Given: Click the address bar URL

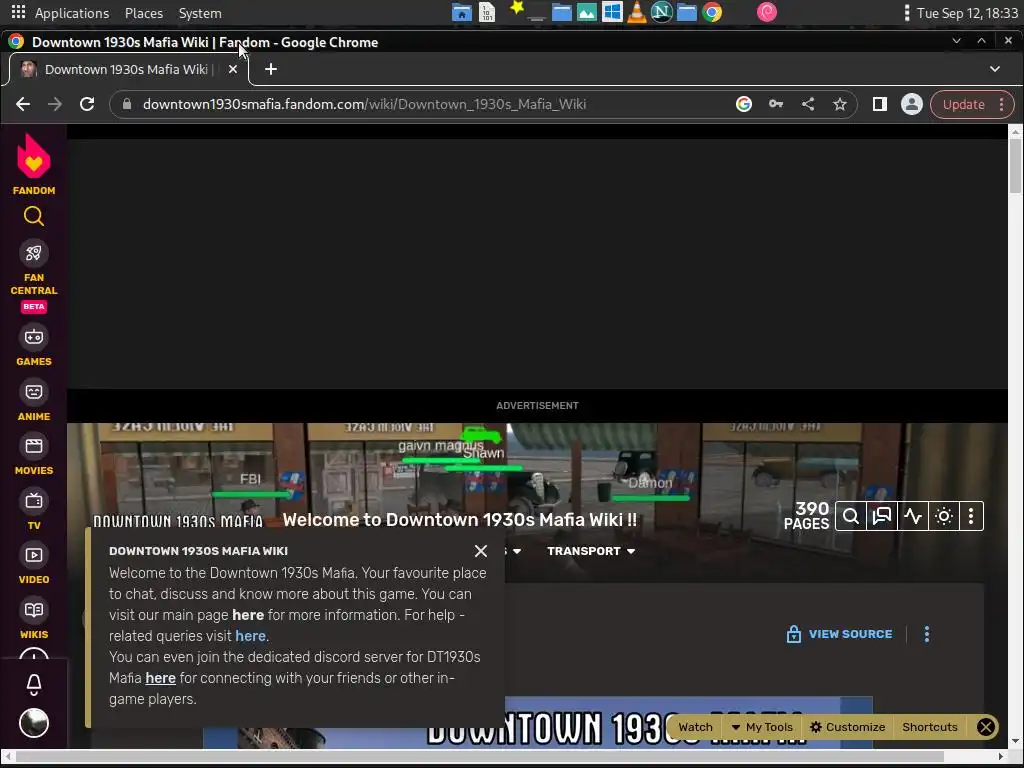Looking at the screenshot, I should (x=364, y=104).
